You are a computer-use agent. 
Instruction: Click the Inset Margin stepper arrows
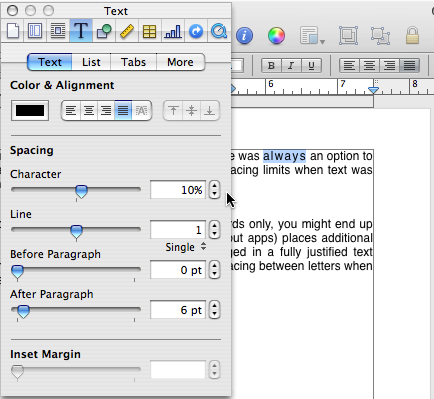214,370
